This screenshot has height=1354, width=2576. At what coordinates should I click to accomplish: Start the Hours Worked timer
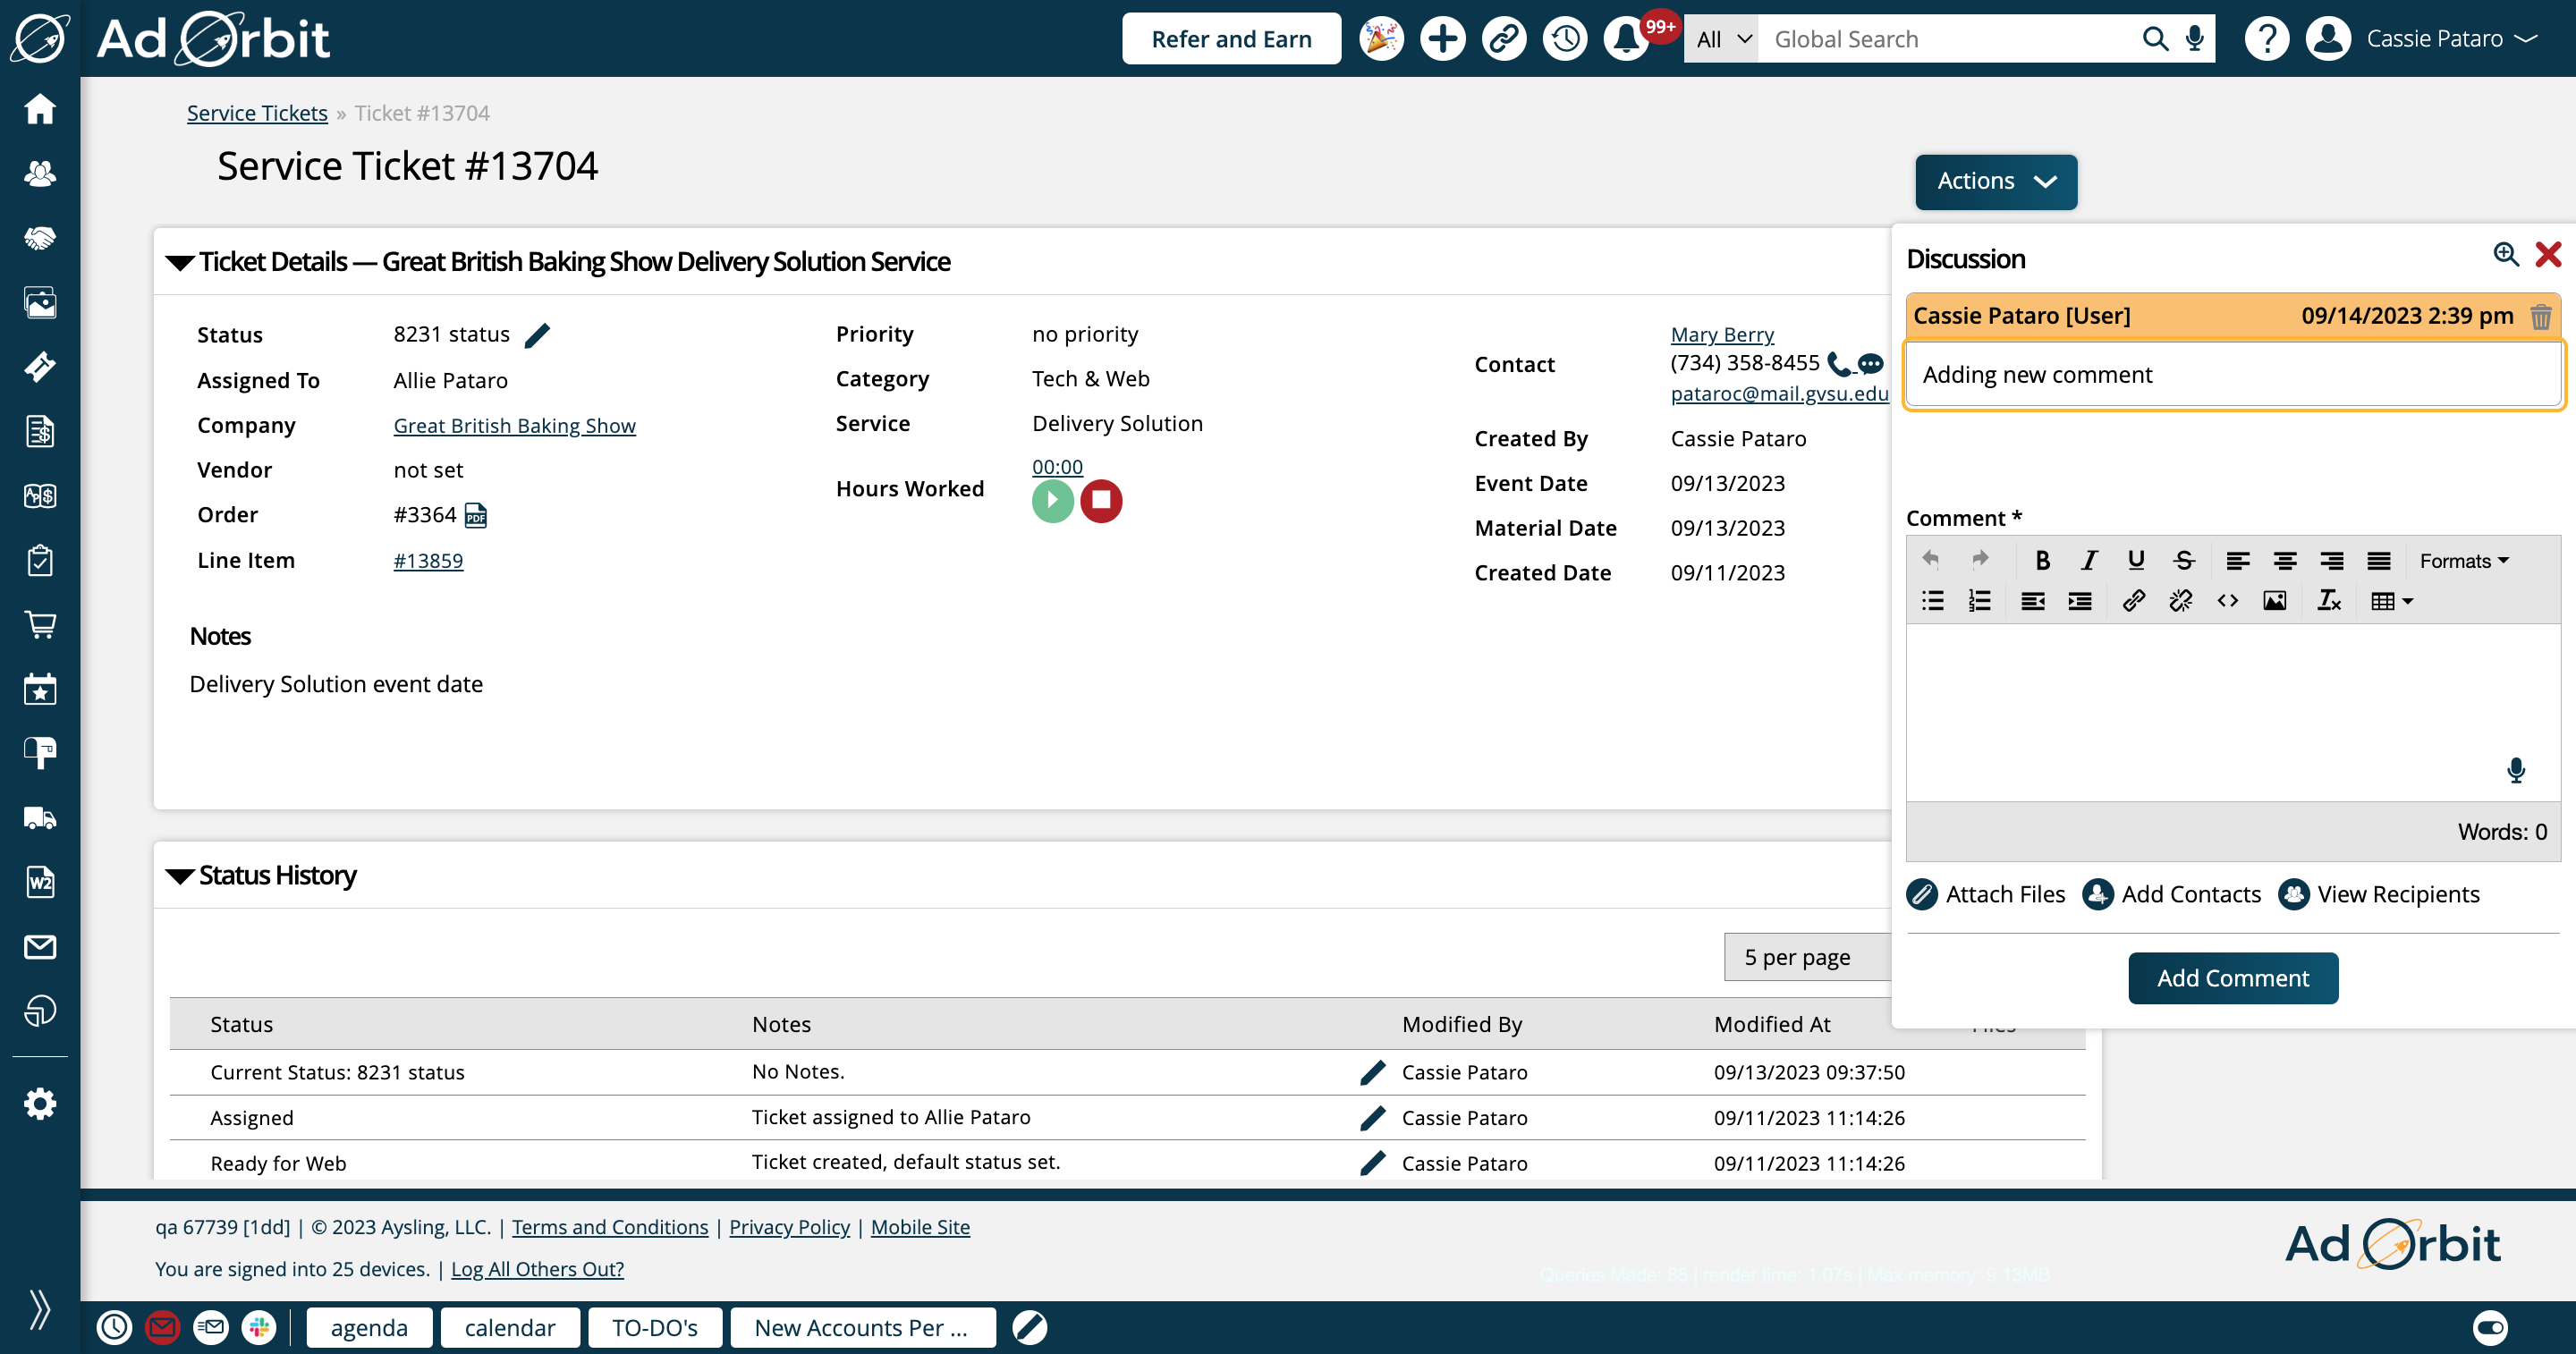1052,501
